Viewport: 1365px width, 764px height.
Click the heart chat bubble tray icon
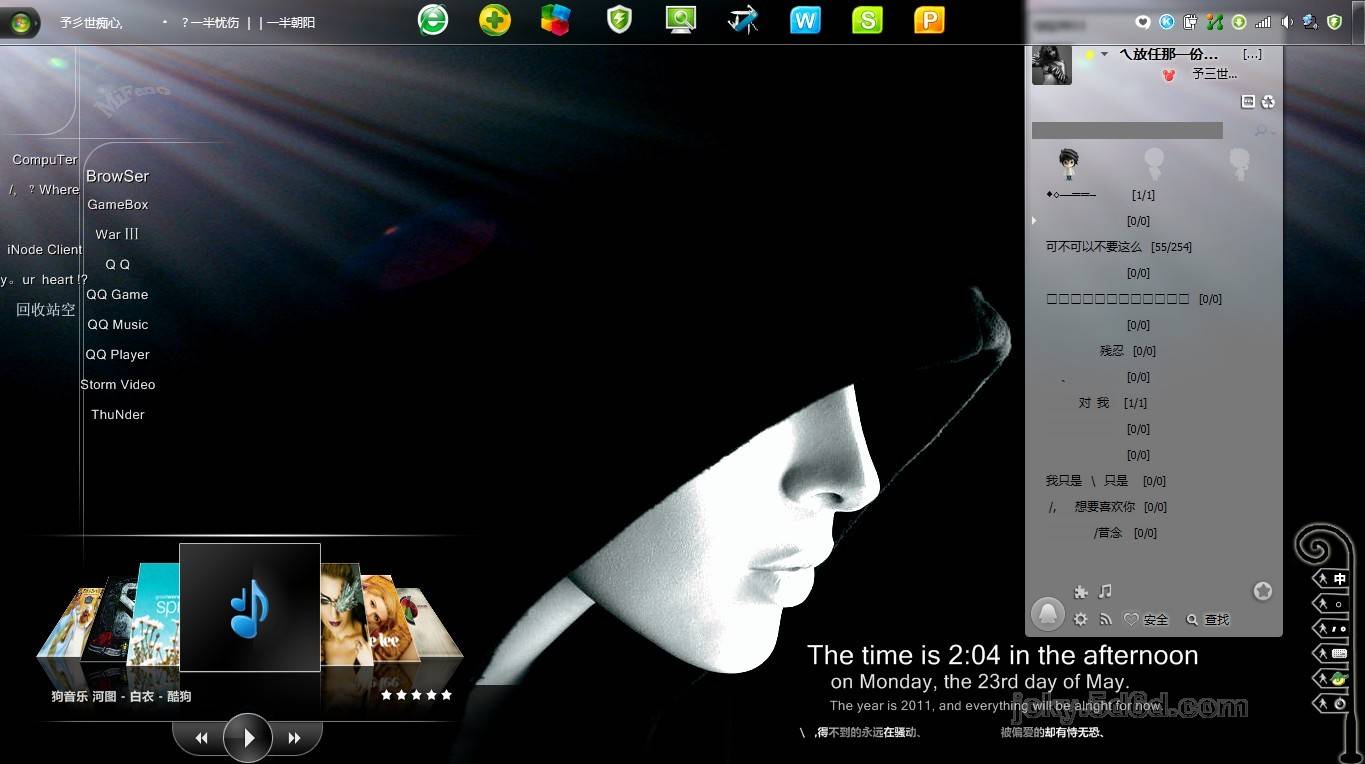tap(1144, 22)
